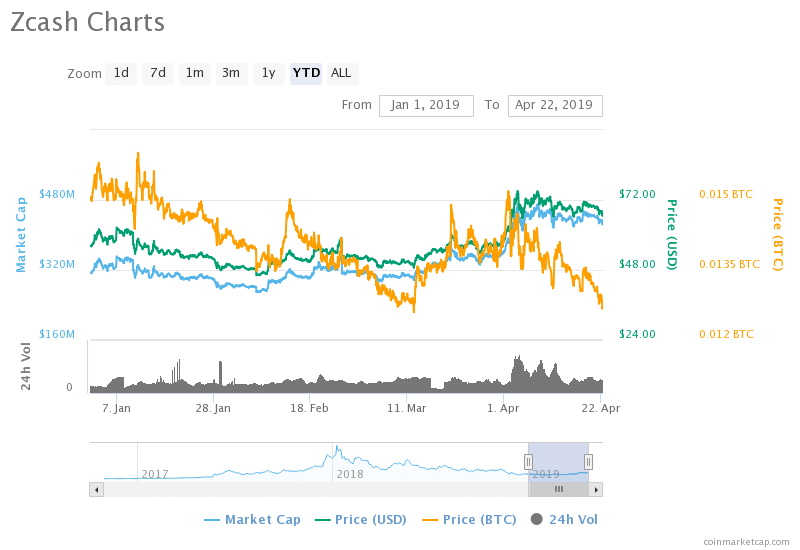Screen dimensions: 800x550
Task: Click the 0.015 BTC axis label
Action: click(726, 194)
